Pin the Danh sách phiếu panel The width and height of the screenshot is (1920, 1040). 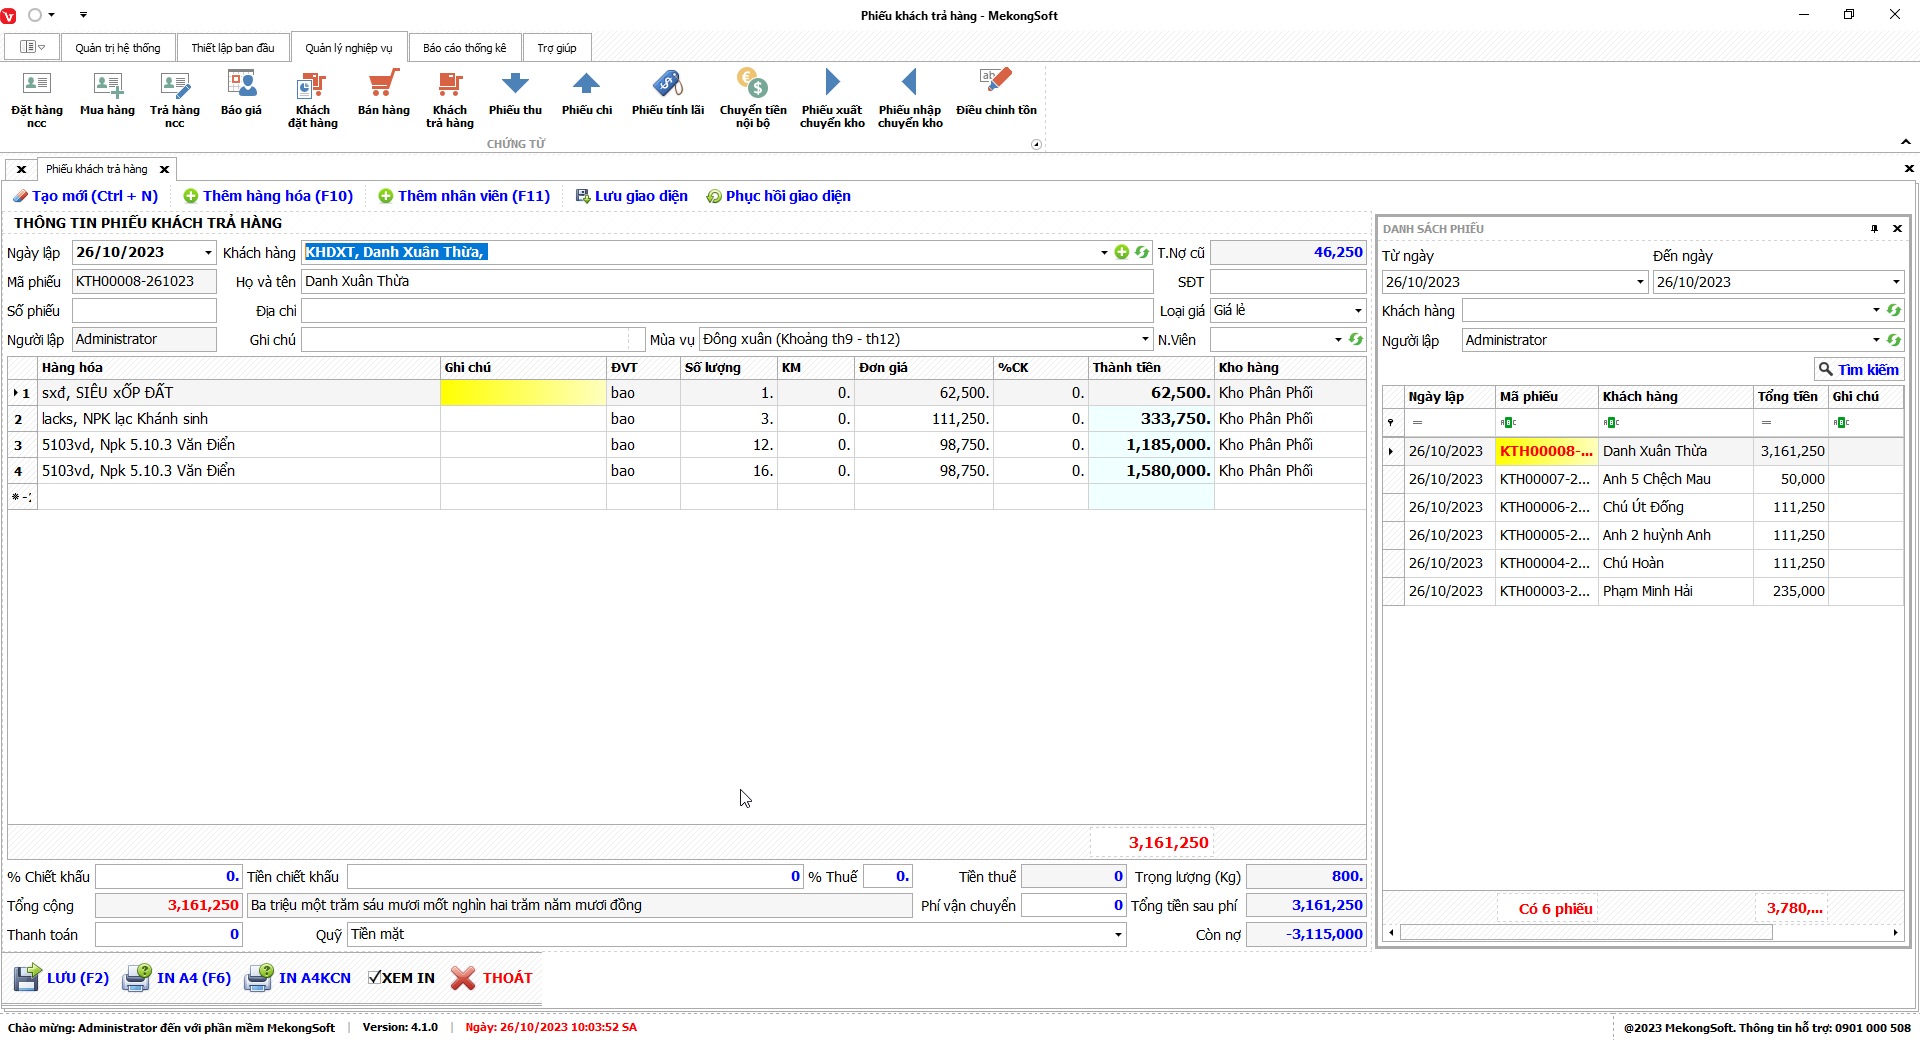point(1874,229)
